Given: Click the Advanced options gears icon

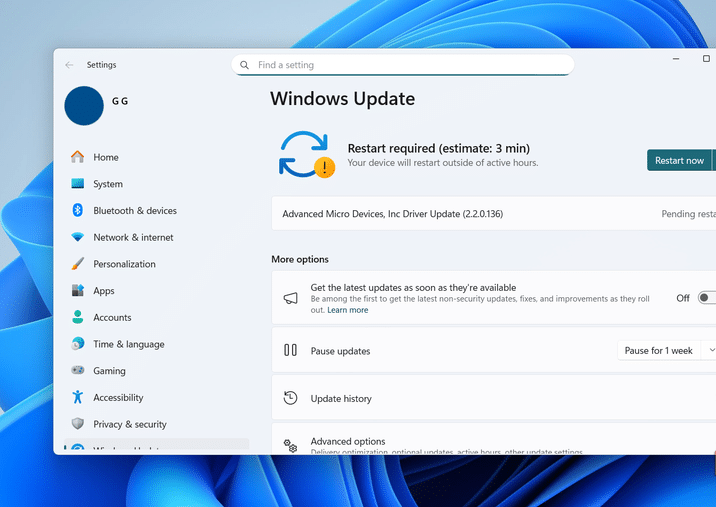Looking at the screenshot, I should coord(290,445).
